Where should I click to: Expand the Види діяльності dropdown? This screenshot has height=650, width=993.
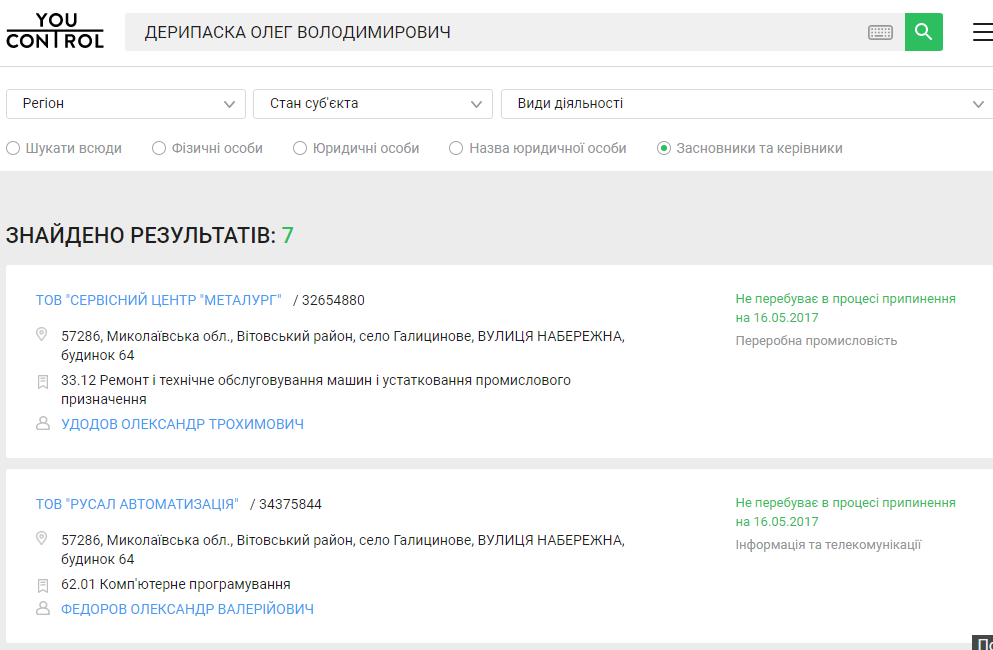coord(746,103)
